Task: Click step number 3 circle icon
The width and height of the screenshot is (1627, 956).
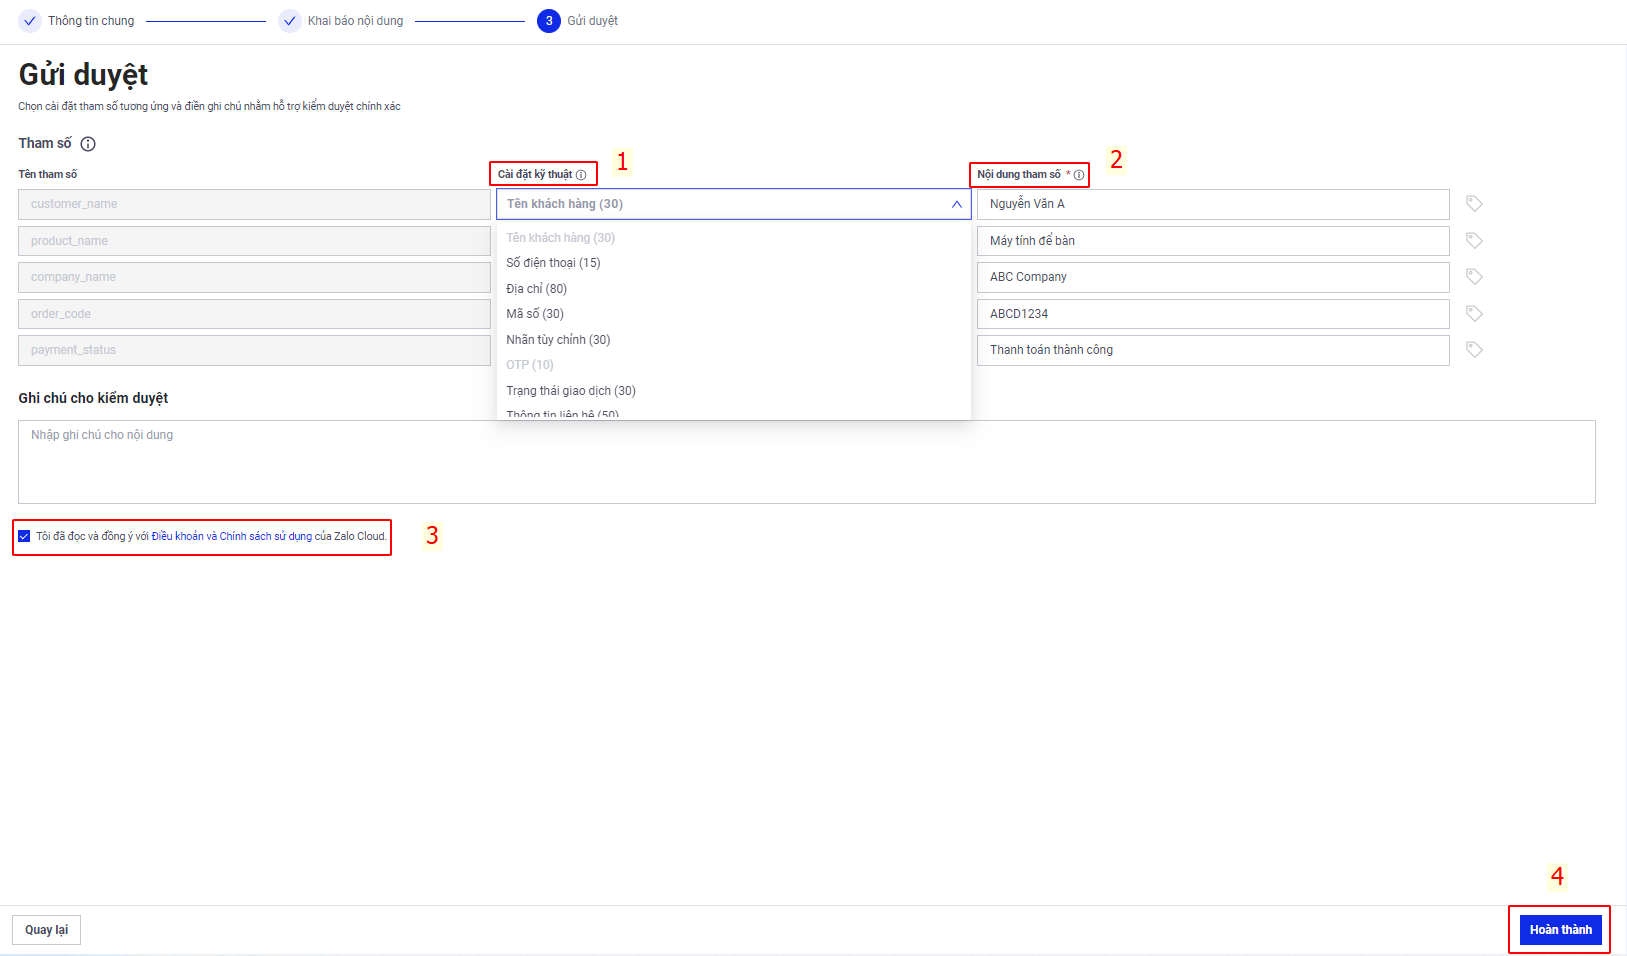Action: pos(549,21)
